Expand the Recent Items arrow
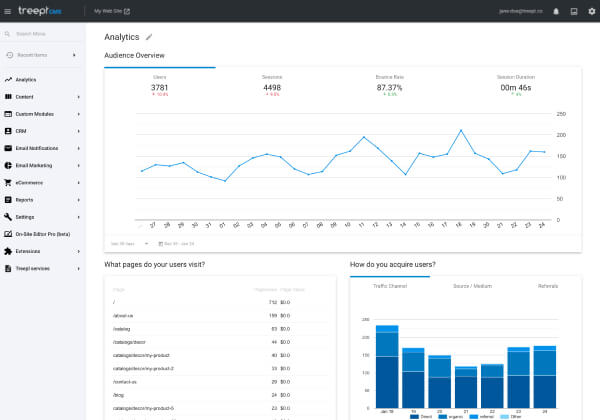Viewport: 600px width, 420px height. point(74,55)
